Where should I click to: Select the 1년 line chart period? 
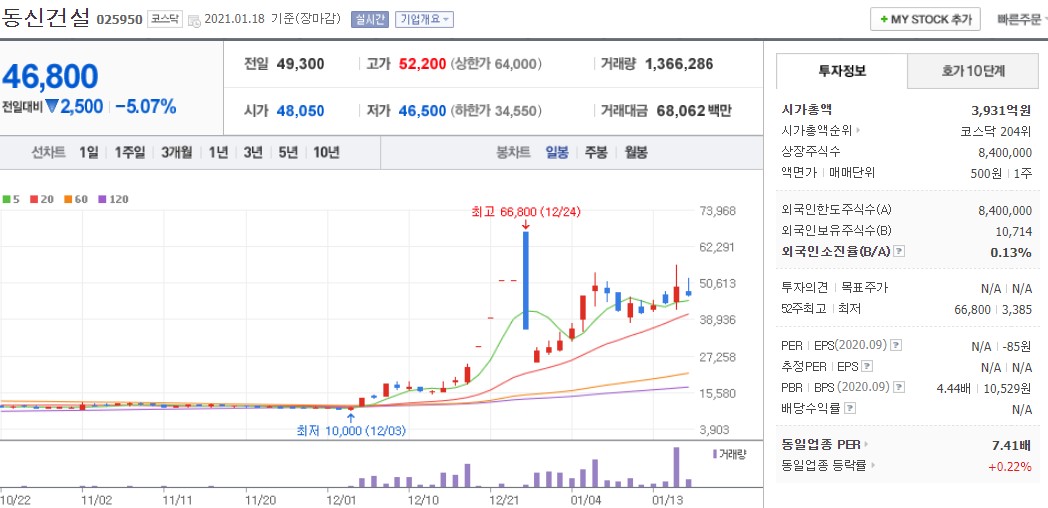(218, 152)
